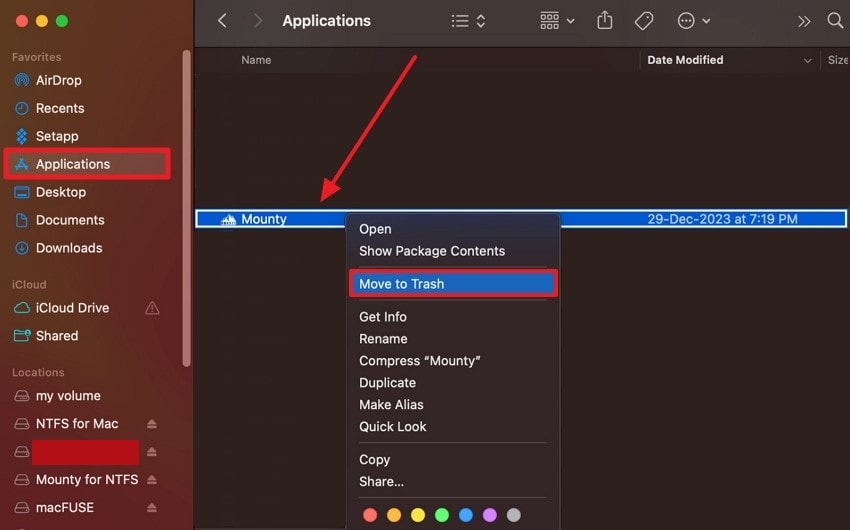Click the Documents sidebar icon
Screen dimensions: 850x530
point(22,220)
